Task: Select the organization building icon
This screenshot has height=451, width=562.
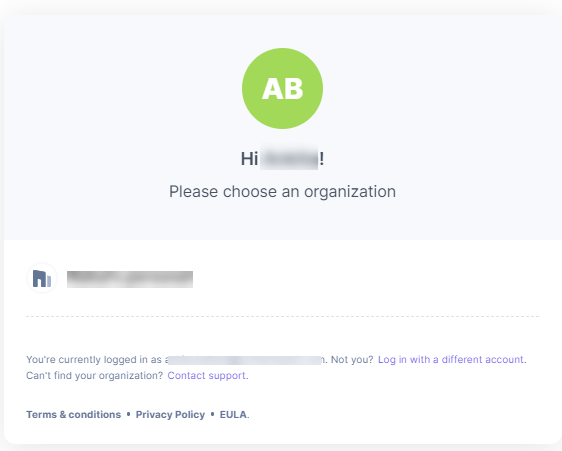Action: 42,278
